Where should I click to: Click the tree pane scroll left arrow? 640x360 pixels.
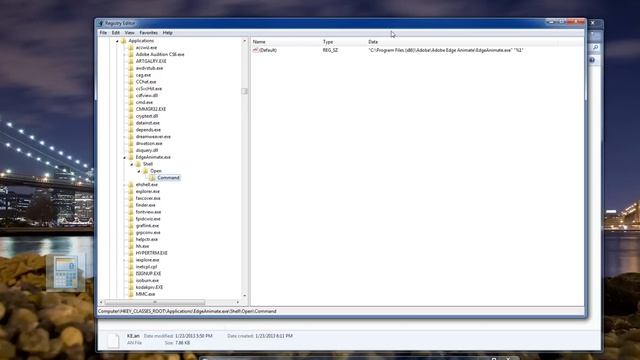click(101, 302)
